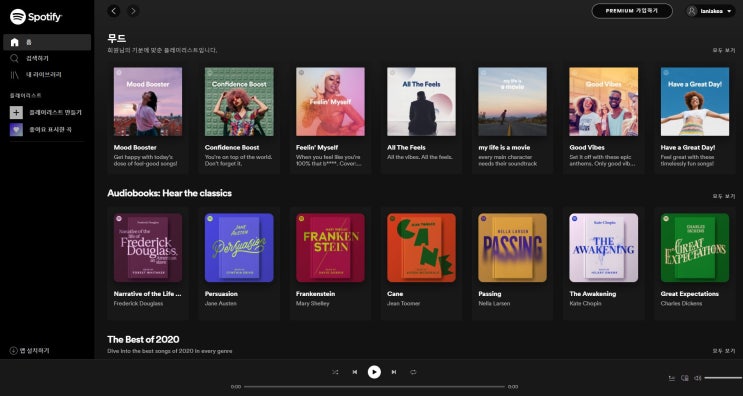The height and width of the screenshot is (396, 743).
Task: Click the Passing audiobook title
Action: 489,294
